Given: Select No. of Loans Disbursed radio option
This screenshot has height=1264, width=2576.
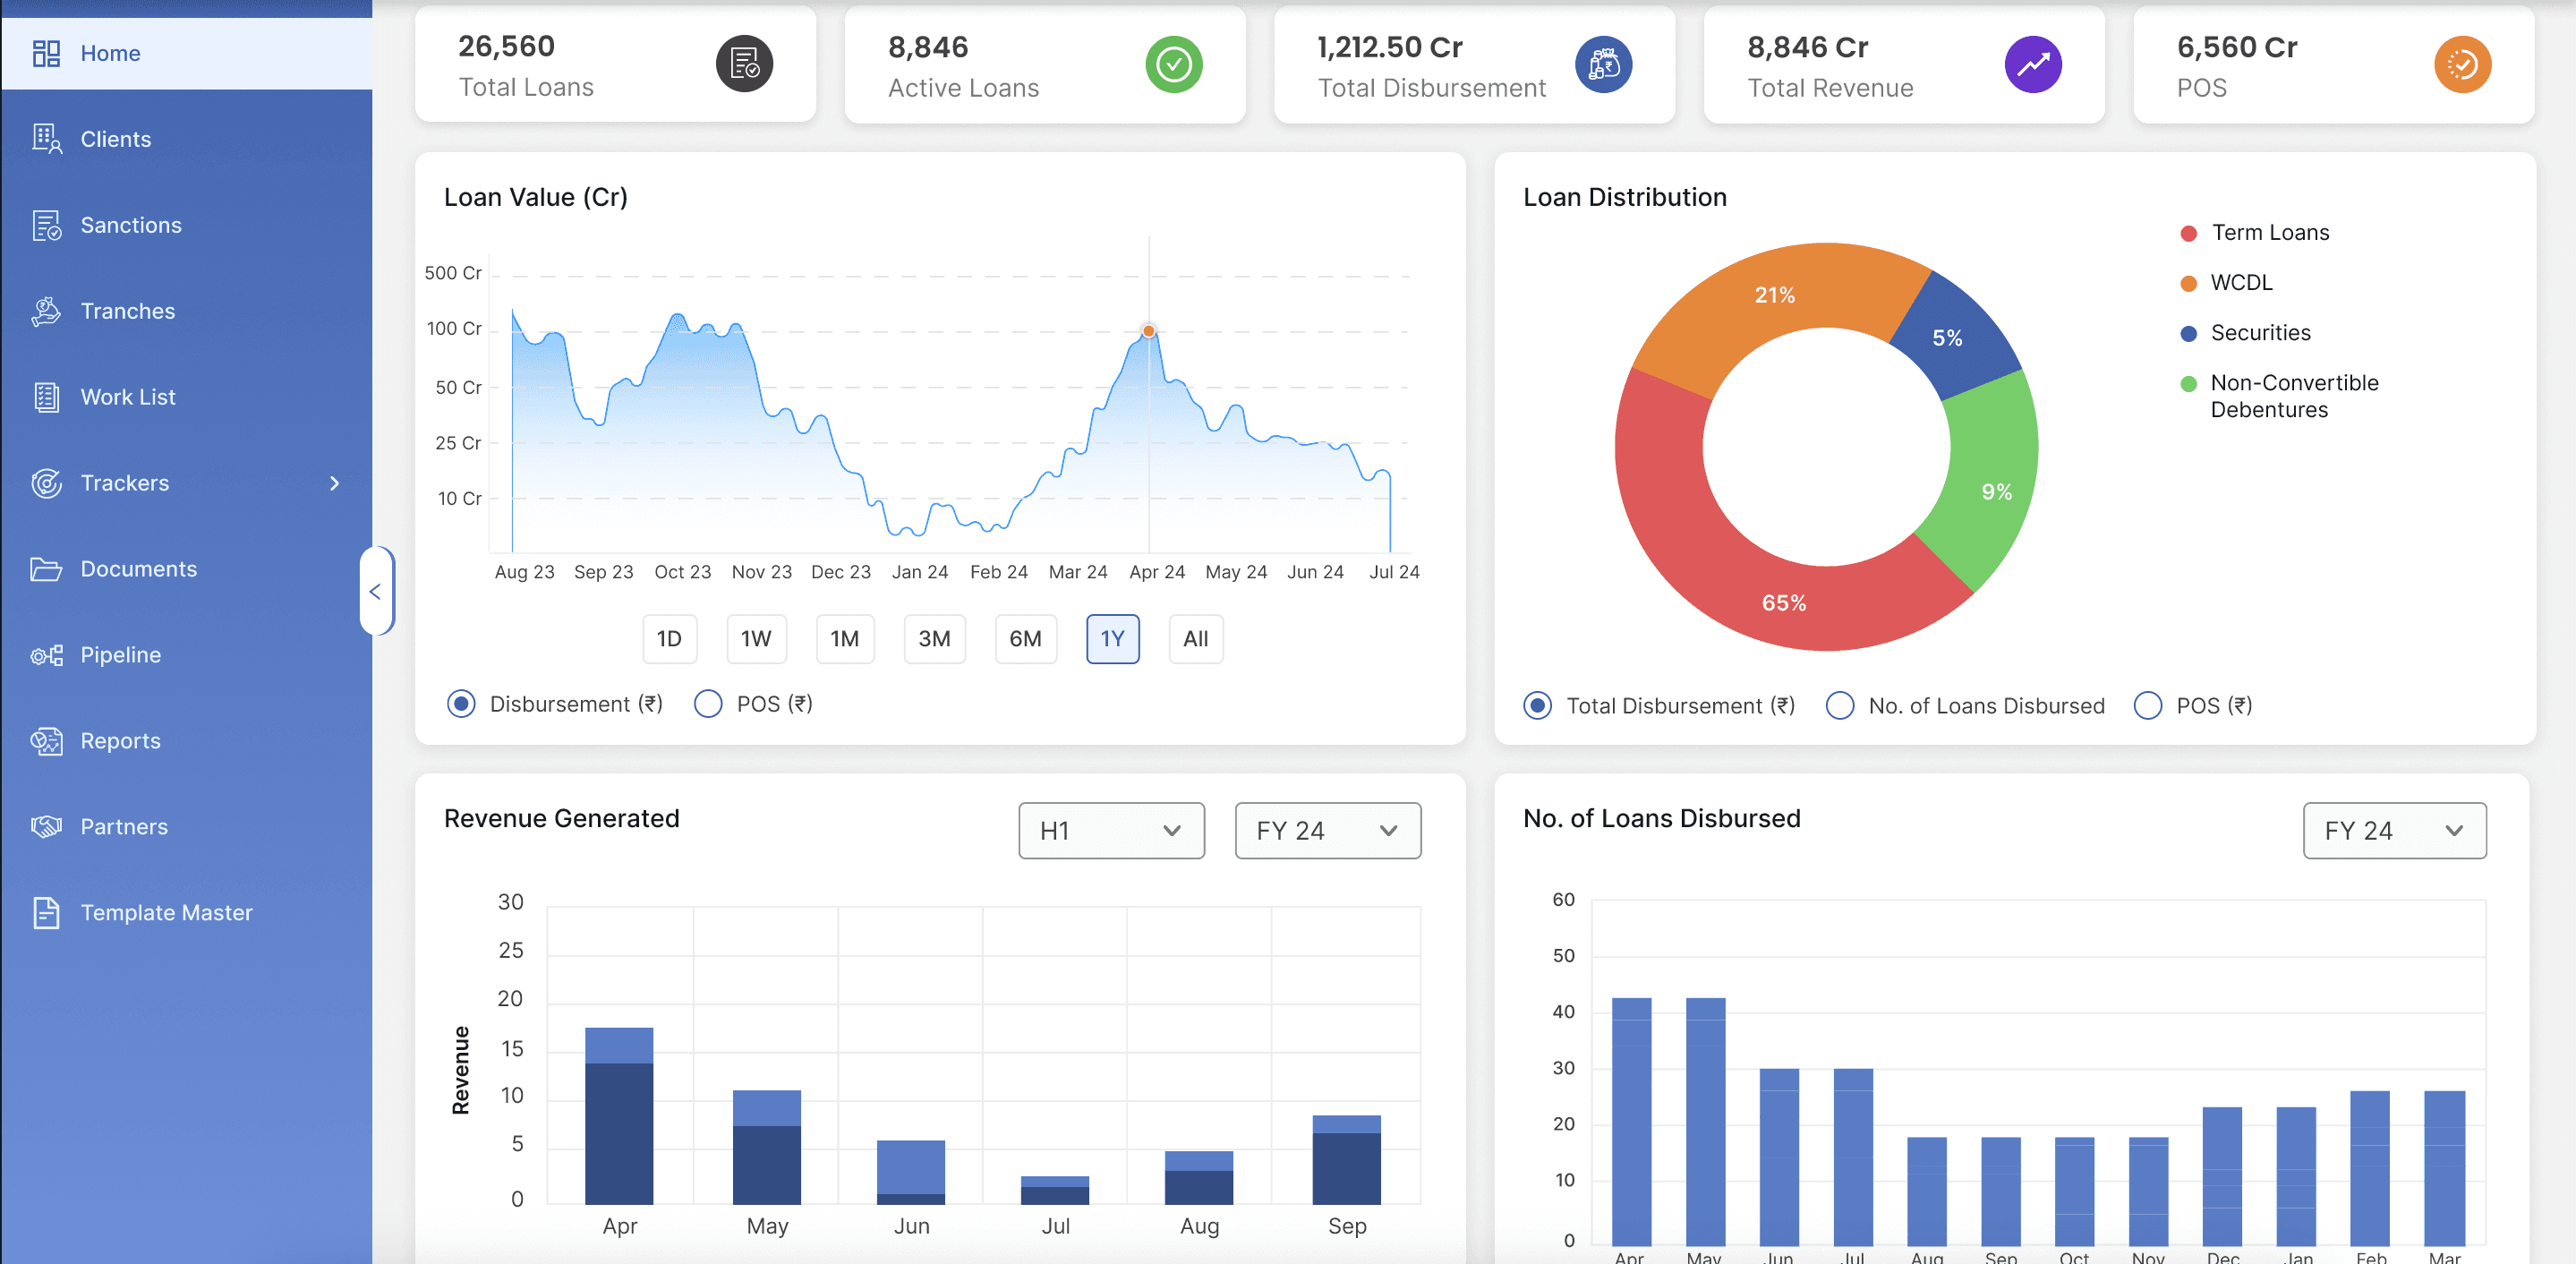Looking at the screenshot, I should point(1839,706).
